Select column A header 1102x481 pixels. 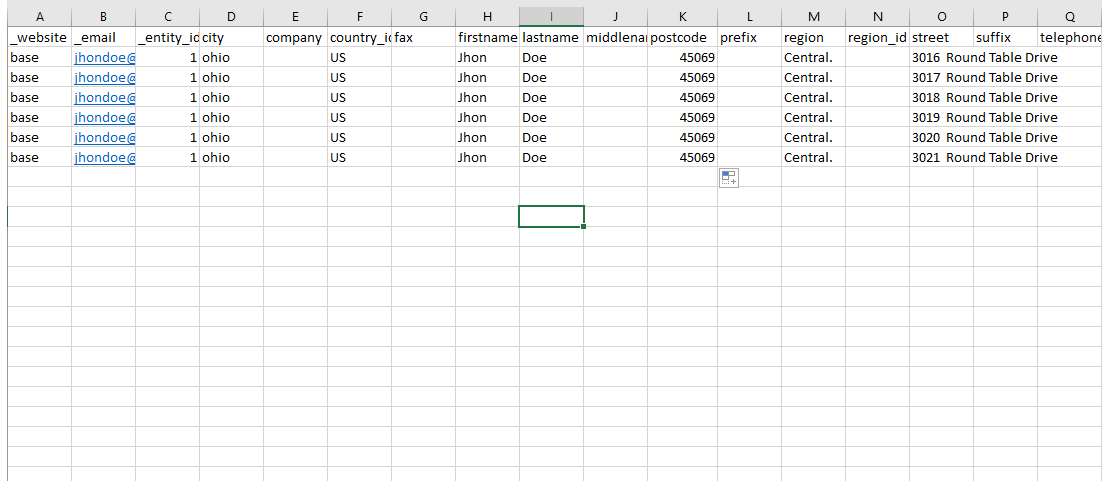pyautogui.click(x=39, y=17)
